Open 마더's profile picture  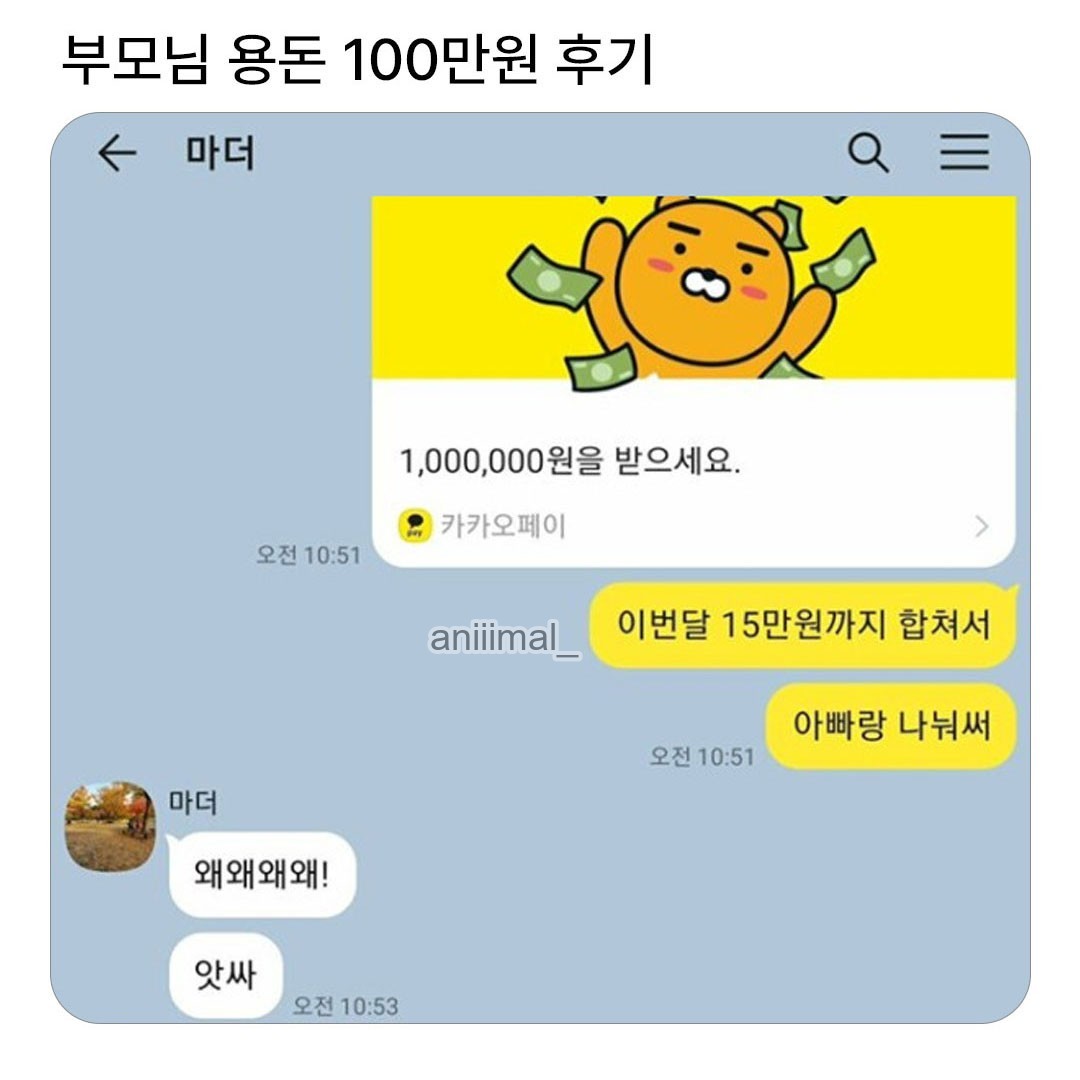pyautogui.click(x=110, y=826)
